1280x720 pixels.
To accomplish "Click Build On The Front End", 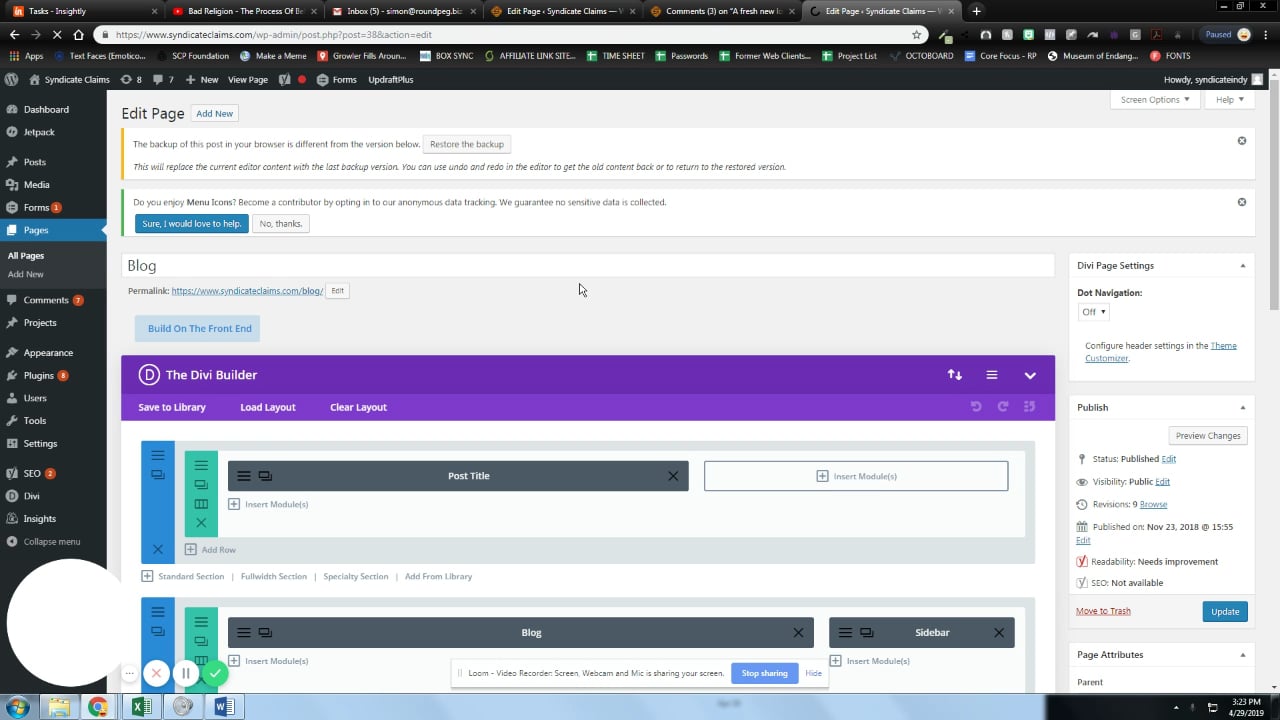I will point(197,328).
